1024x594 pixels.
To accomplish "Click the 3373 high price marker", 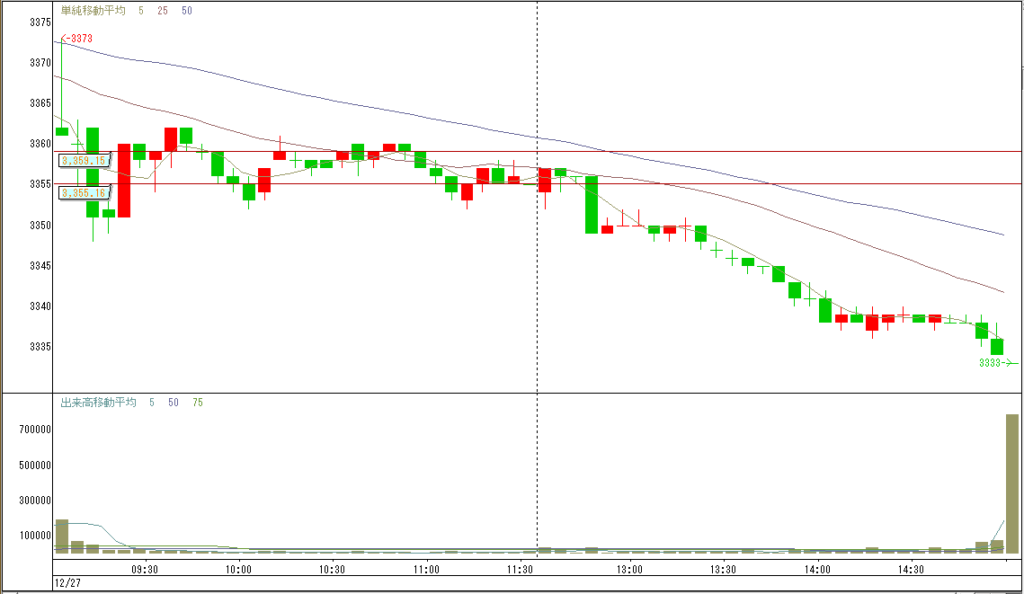I will (76, 39).
